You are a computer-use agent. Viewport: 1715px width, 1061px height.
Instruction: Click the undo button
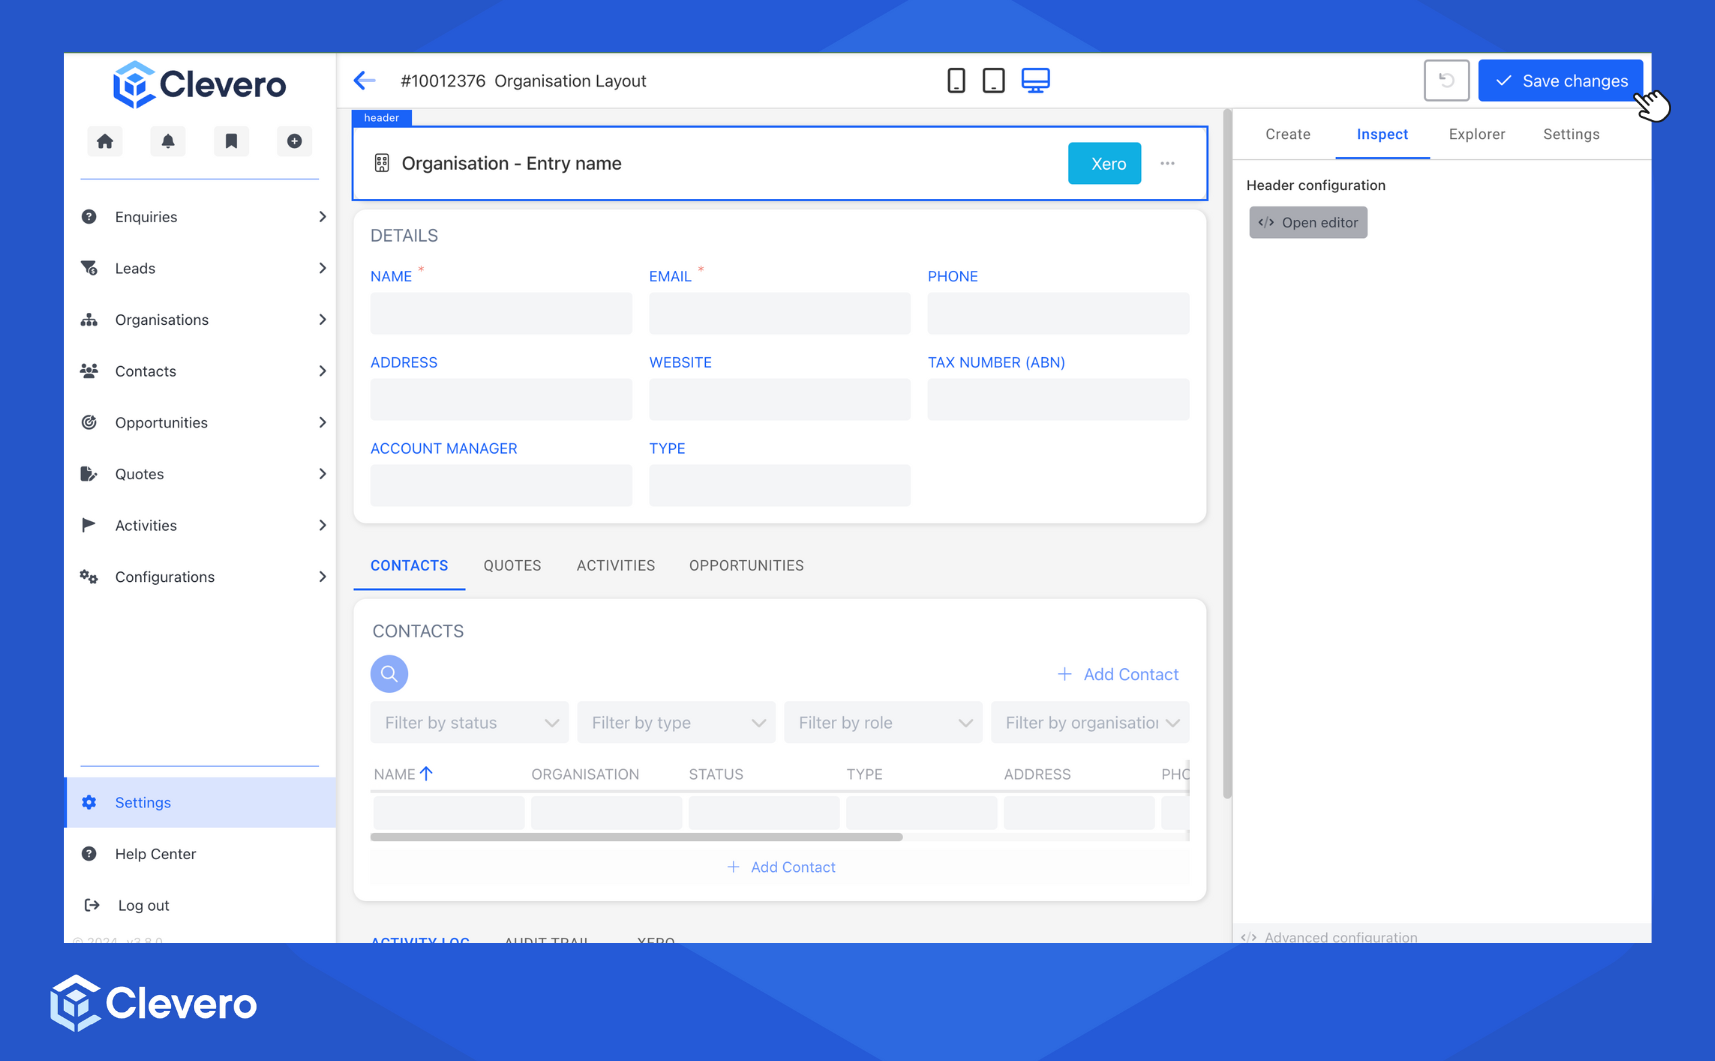[1446, 81]
